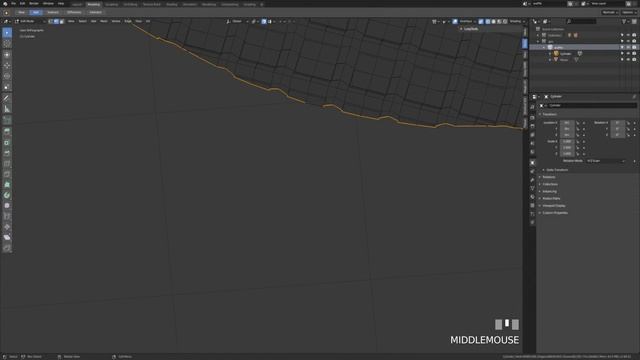This screenshot has height=360, width=640.
Task: Select the Smooth vertices tool
Action: 7,206
